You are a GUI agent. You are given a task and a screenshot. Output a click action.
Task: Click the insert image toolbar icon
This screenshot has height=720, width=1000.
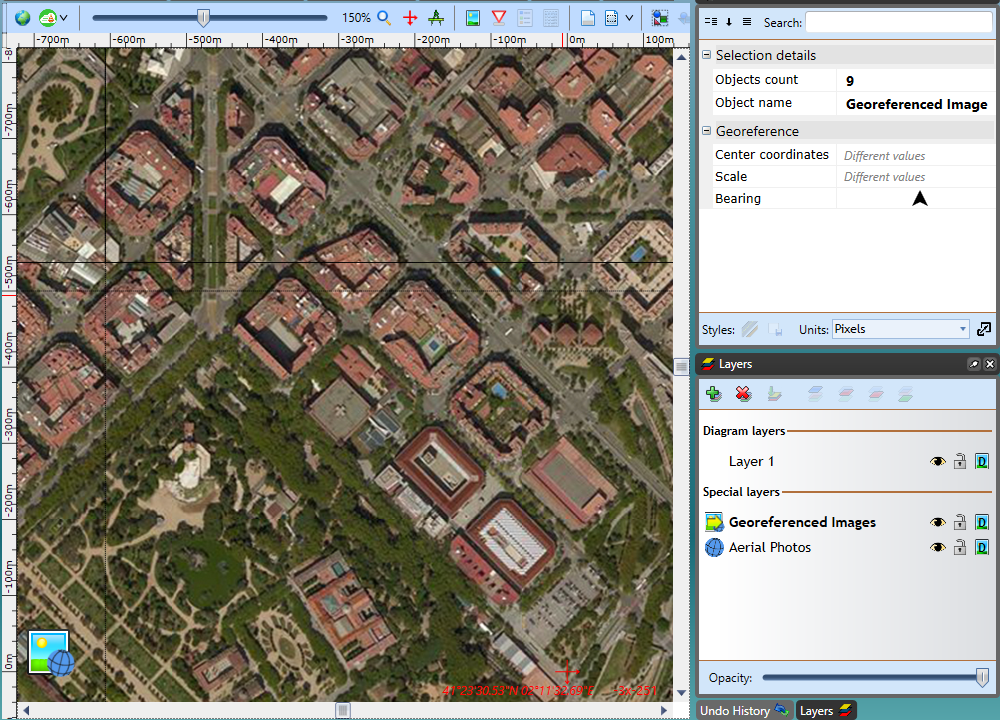click(472, 17)
